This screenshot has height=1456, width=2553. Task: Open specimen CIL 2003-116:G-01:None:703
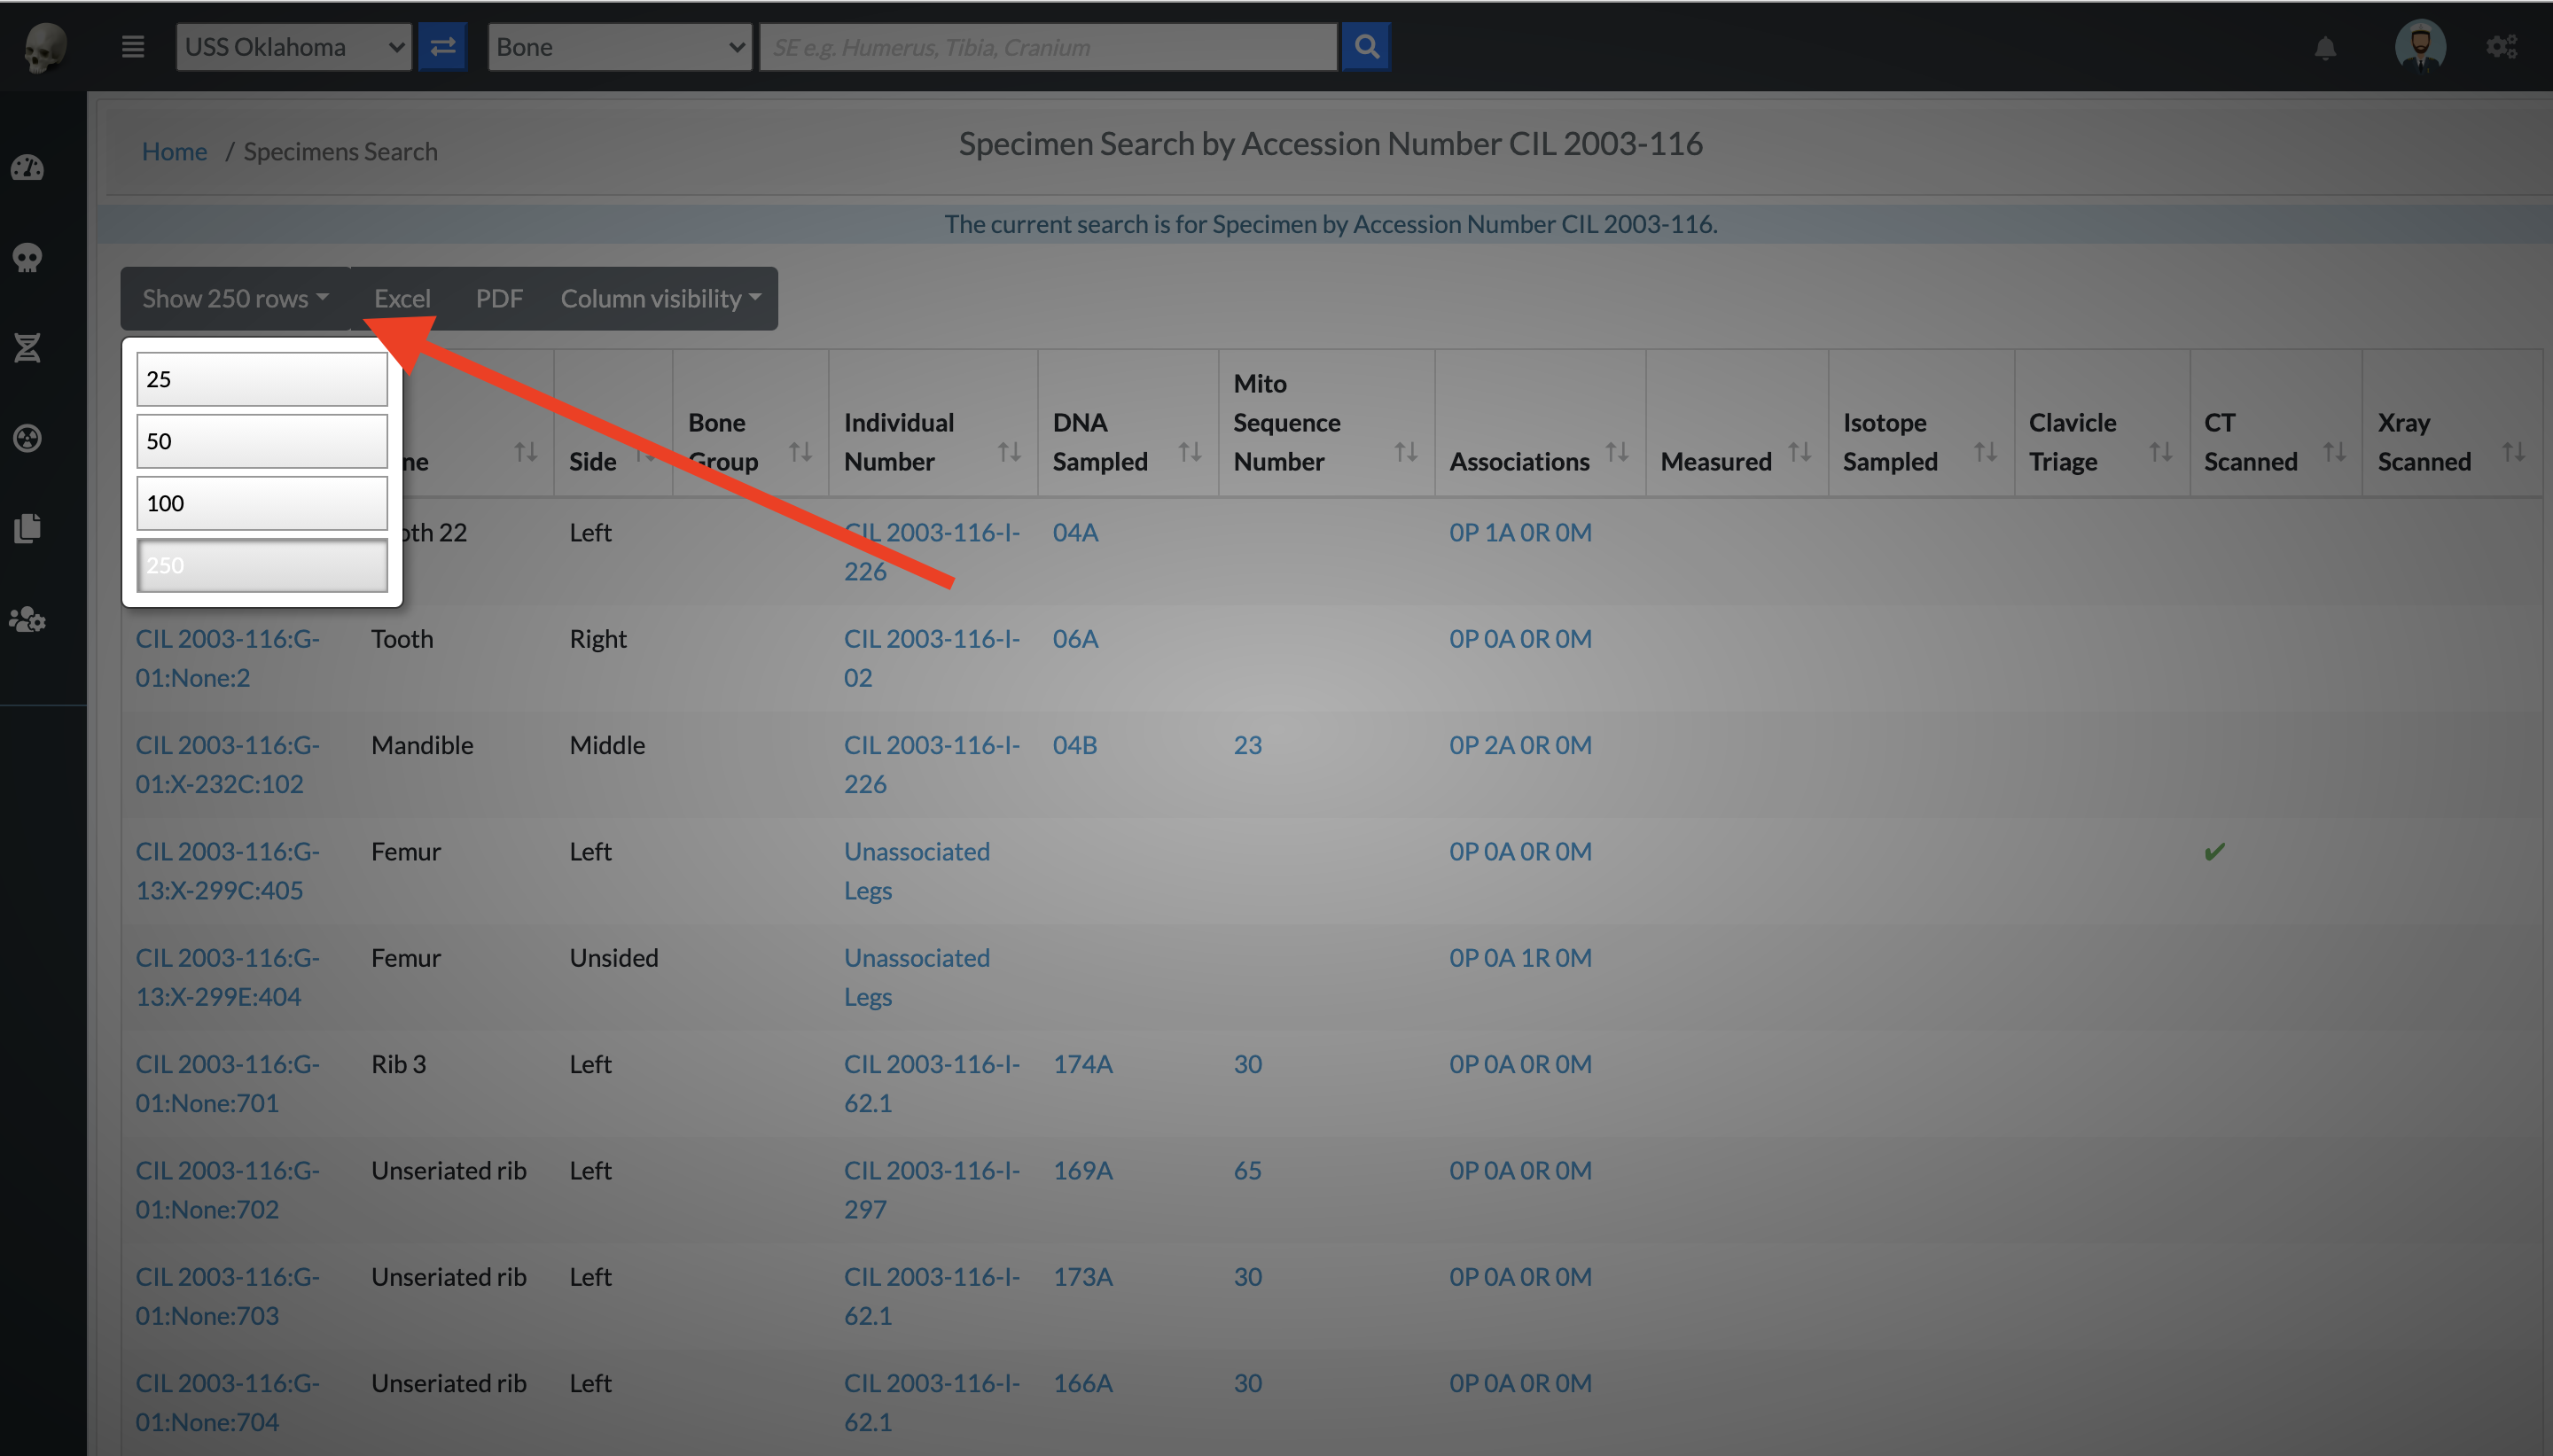pyautogui.click(x=227, y=1296)
